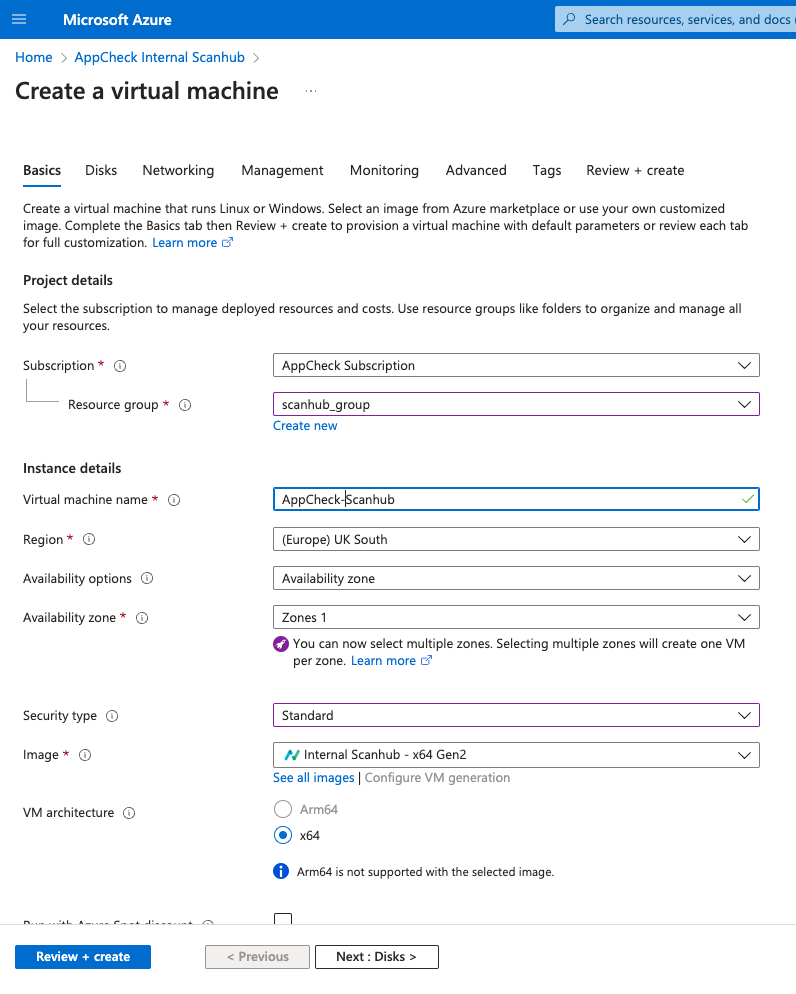Screen dimensions: 796x994
Task: View the Subscription info tooltip icon
Action: click(119, 365)
